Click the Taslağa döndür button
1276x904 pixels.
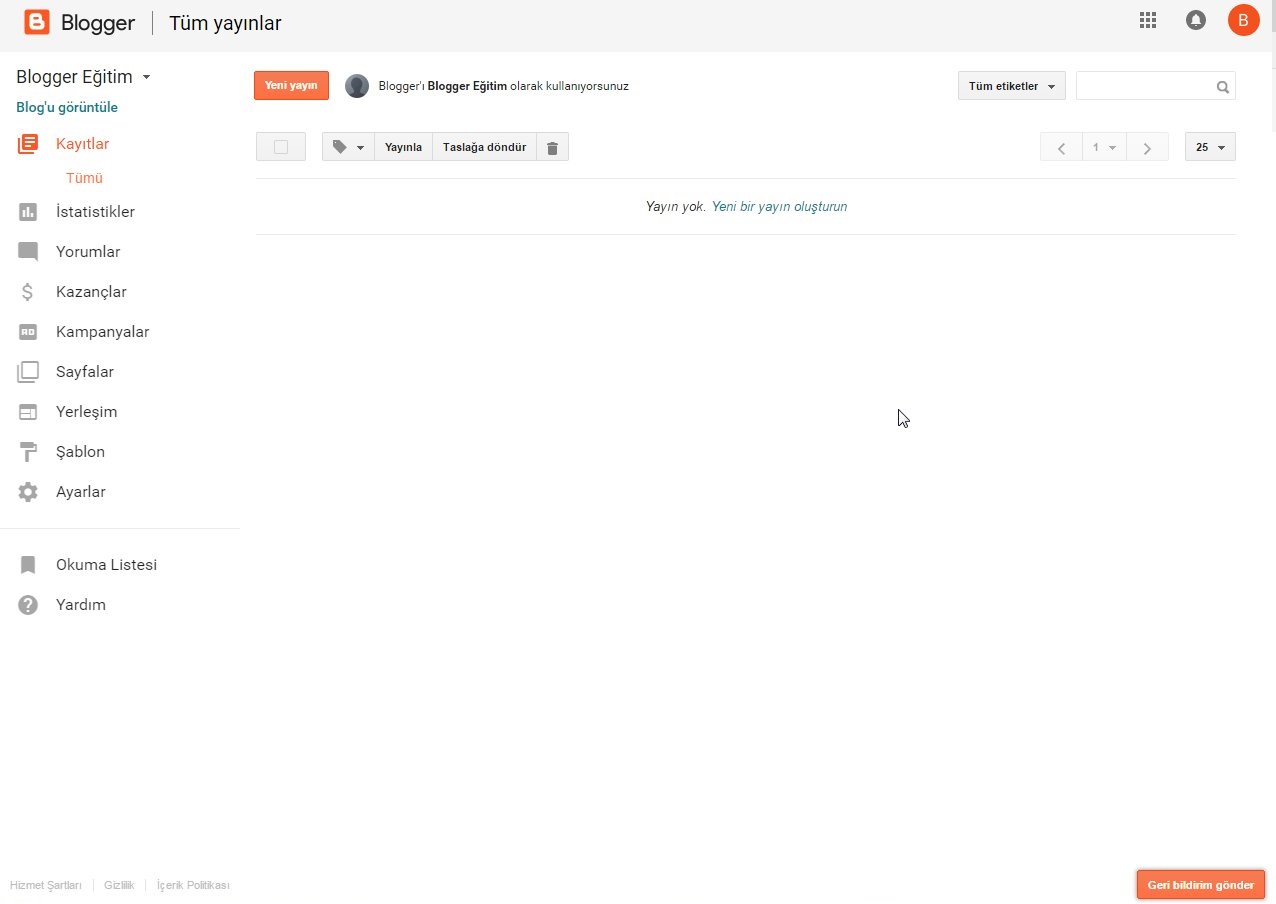(x=484, y=147)
